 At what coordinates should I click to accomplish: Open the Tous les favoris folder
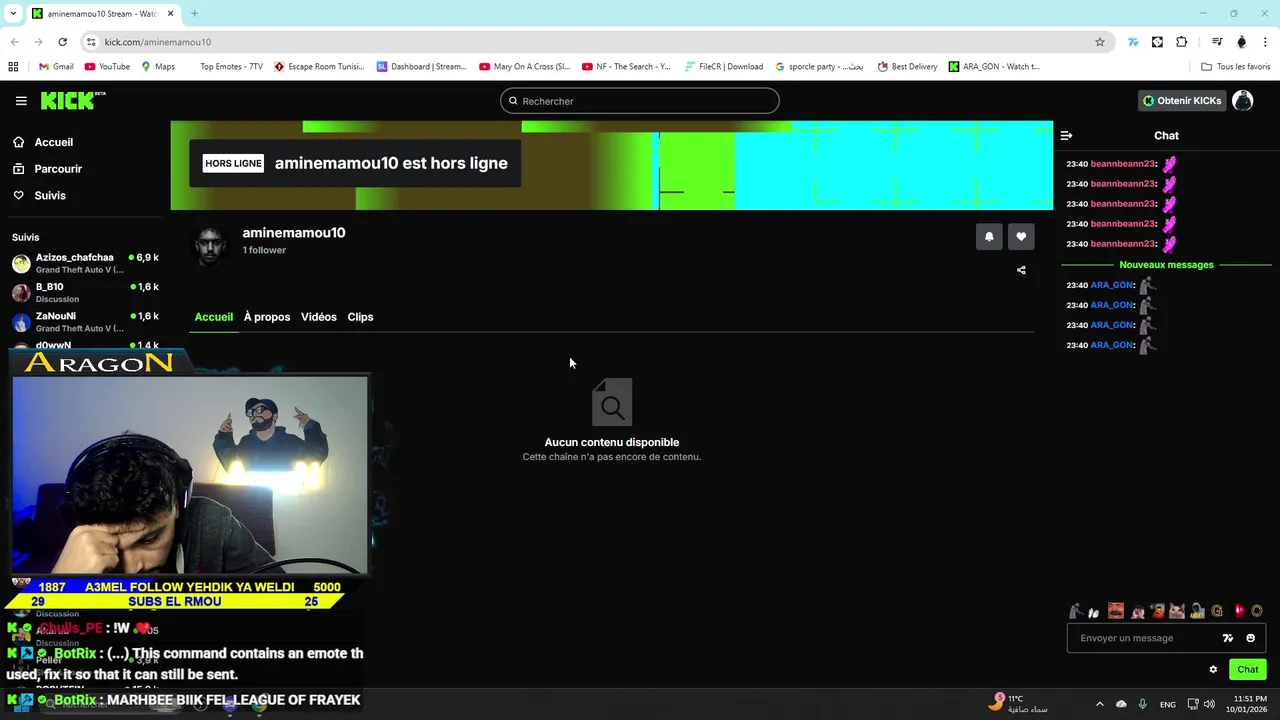pyautogui.click(x=1236, y=67)
